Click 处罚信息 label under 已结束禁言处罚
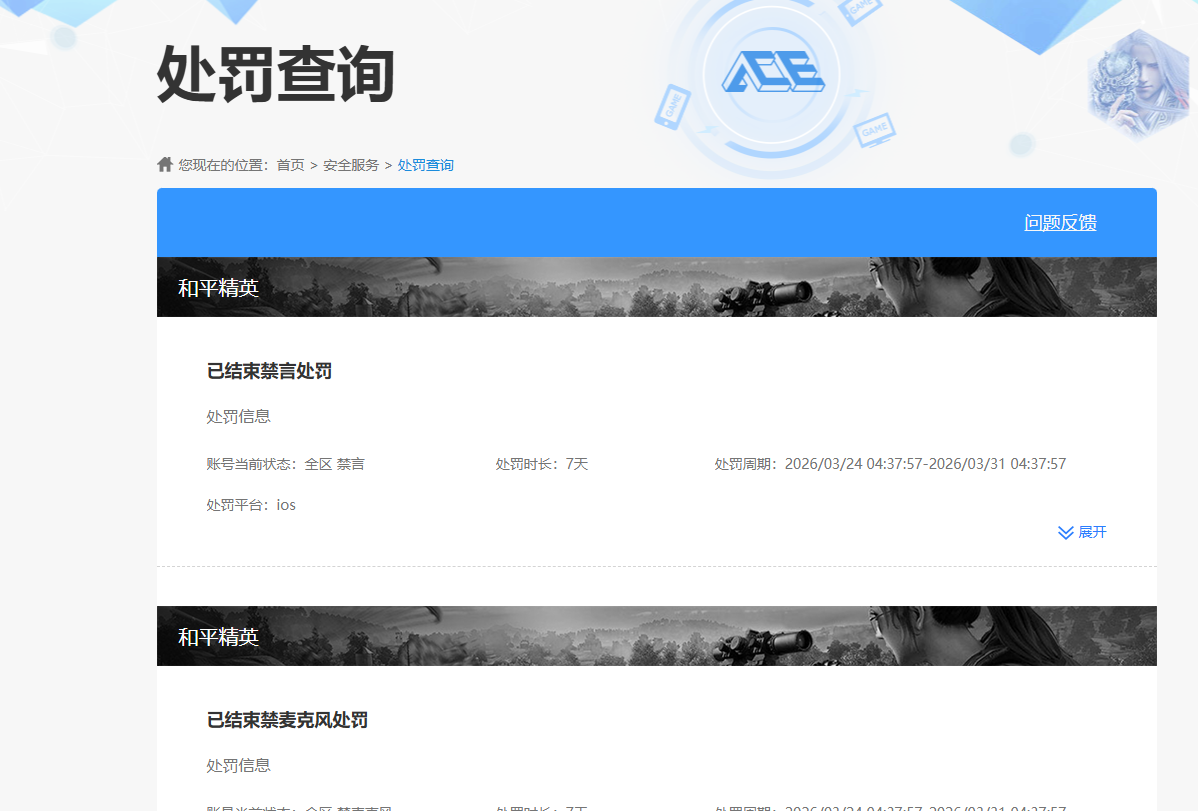Image resolution: width=1198 pixels, height=811 pixels. pyautogui.click(x=238, y=417)
